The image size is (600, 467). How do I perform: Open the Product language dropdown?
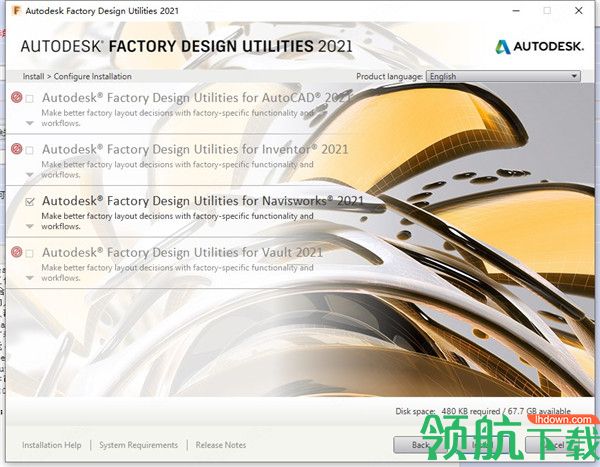point(503,76)
